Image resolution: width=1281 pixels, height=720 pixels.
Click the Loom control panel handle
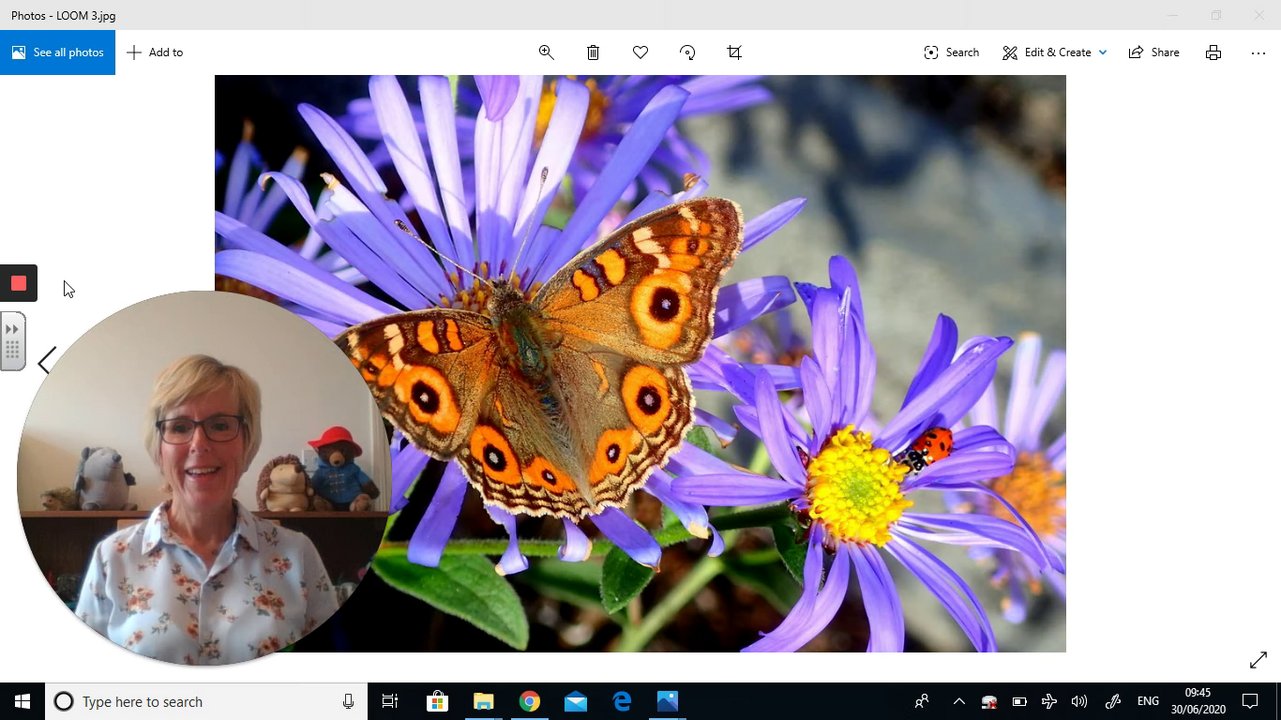point(12,341)
